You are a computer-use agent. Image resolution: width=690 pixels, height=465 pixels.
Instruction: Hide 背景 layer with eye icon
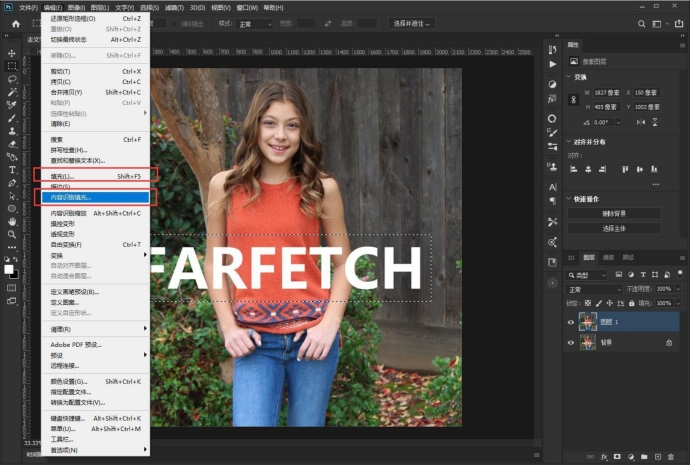(571, 342)
